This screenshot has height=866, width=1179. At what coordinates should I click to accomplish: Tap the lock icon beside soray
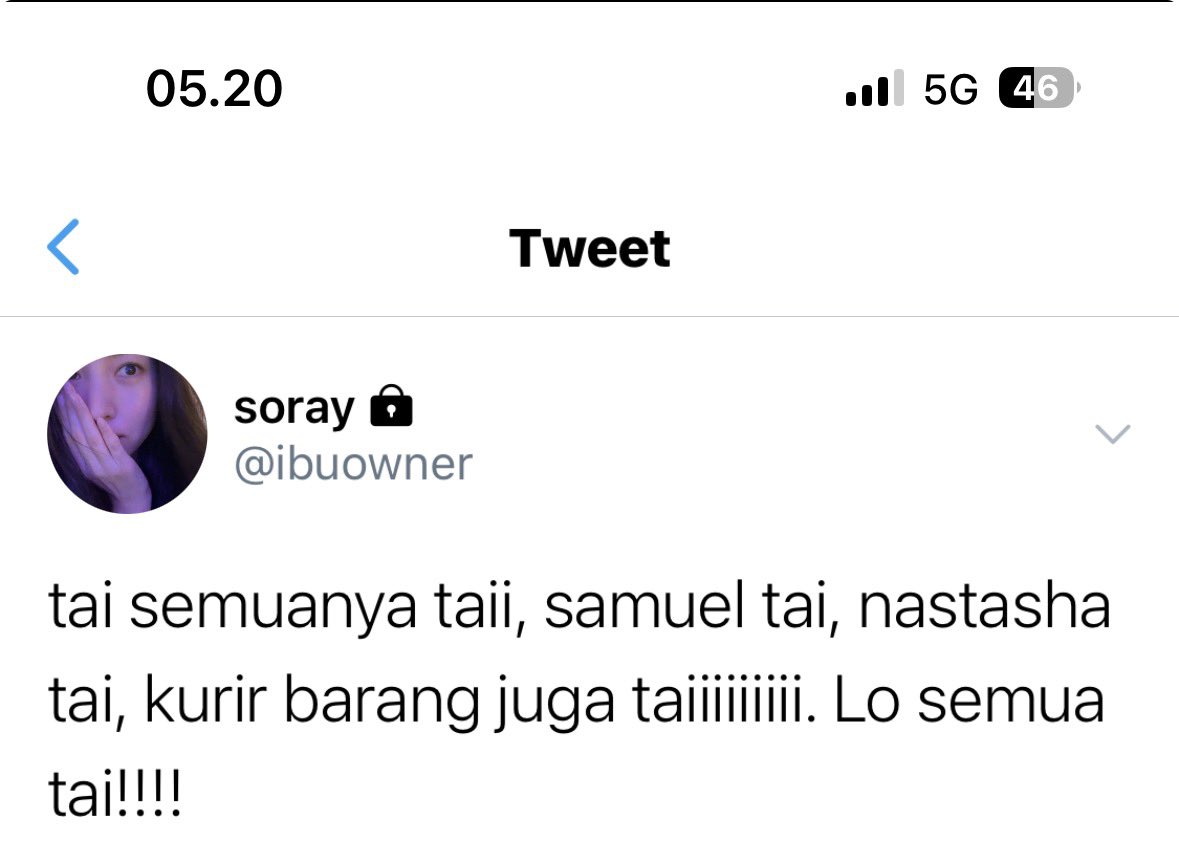[391, 406]
